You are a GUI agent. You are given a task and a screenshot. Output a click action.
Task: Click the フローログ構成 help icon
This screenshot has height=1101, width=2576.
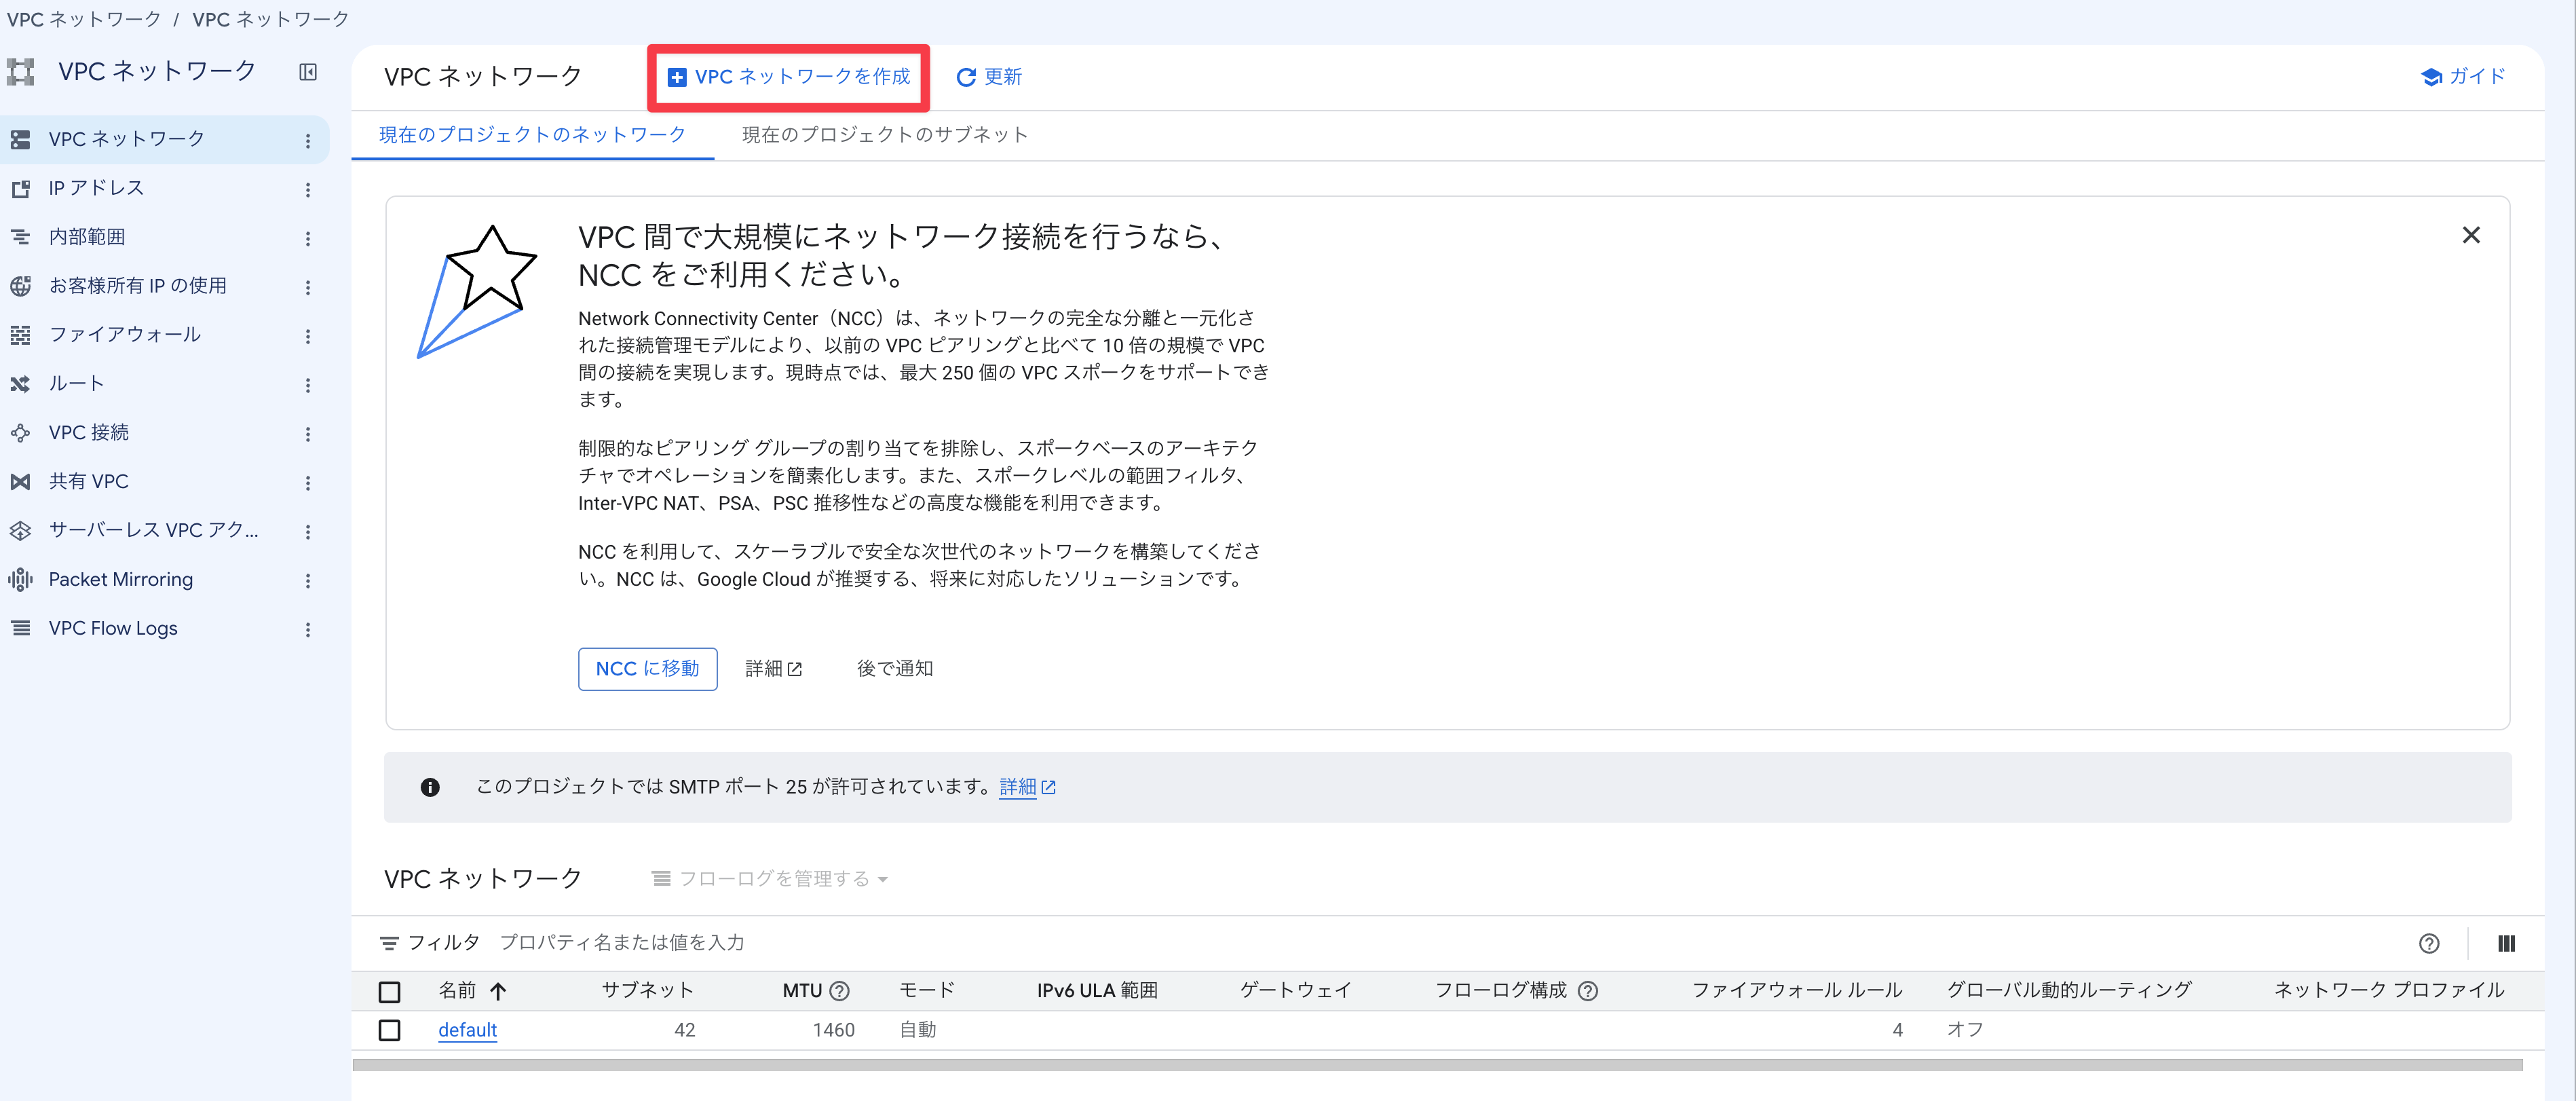point(1588,991)
